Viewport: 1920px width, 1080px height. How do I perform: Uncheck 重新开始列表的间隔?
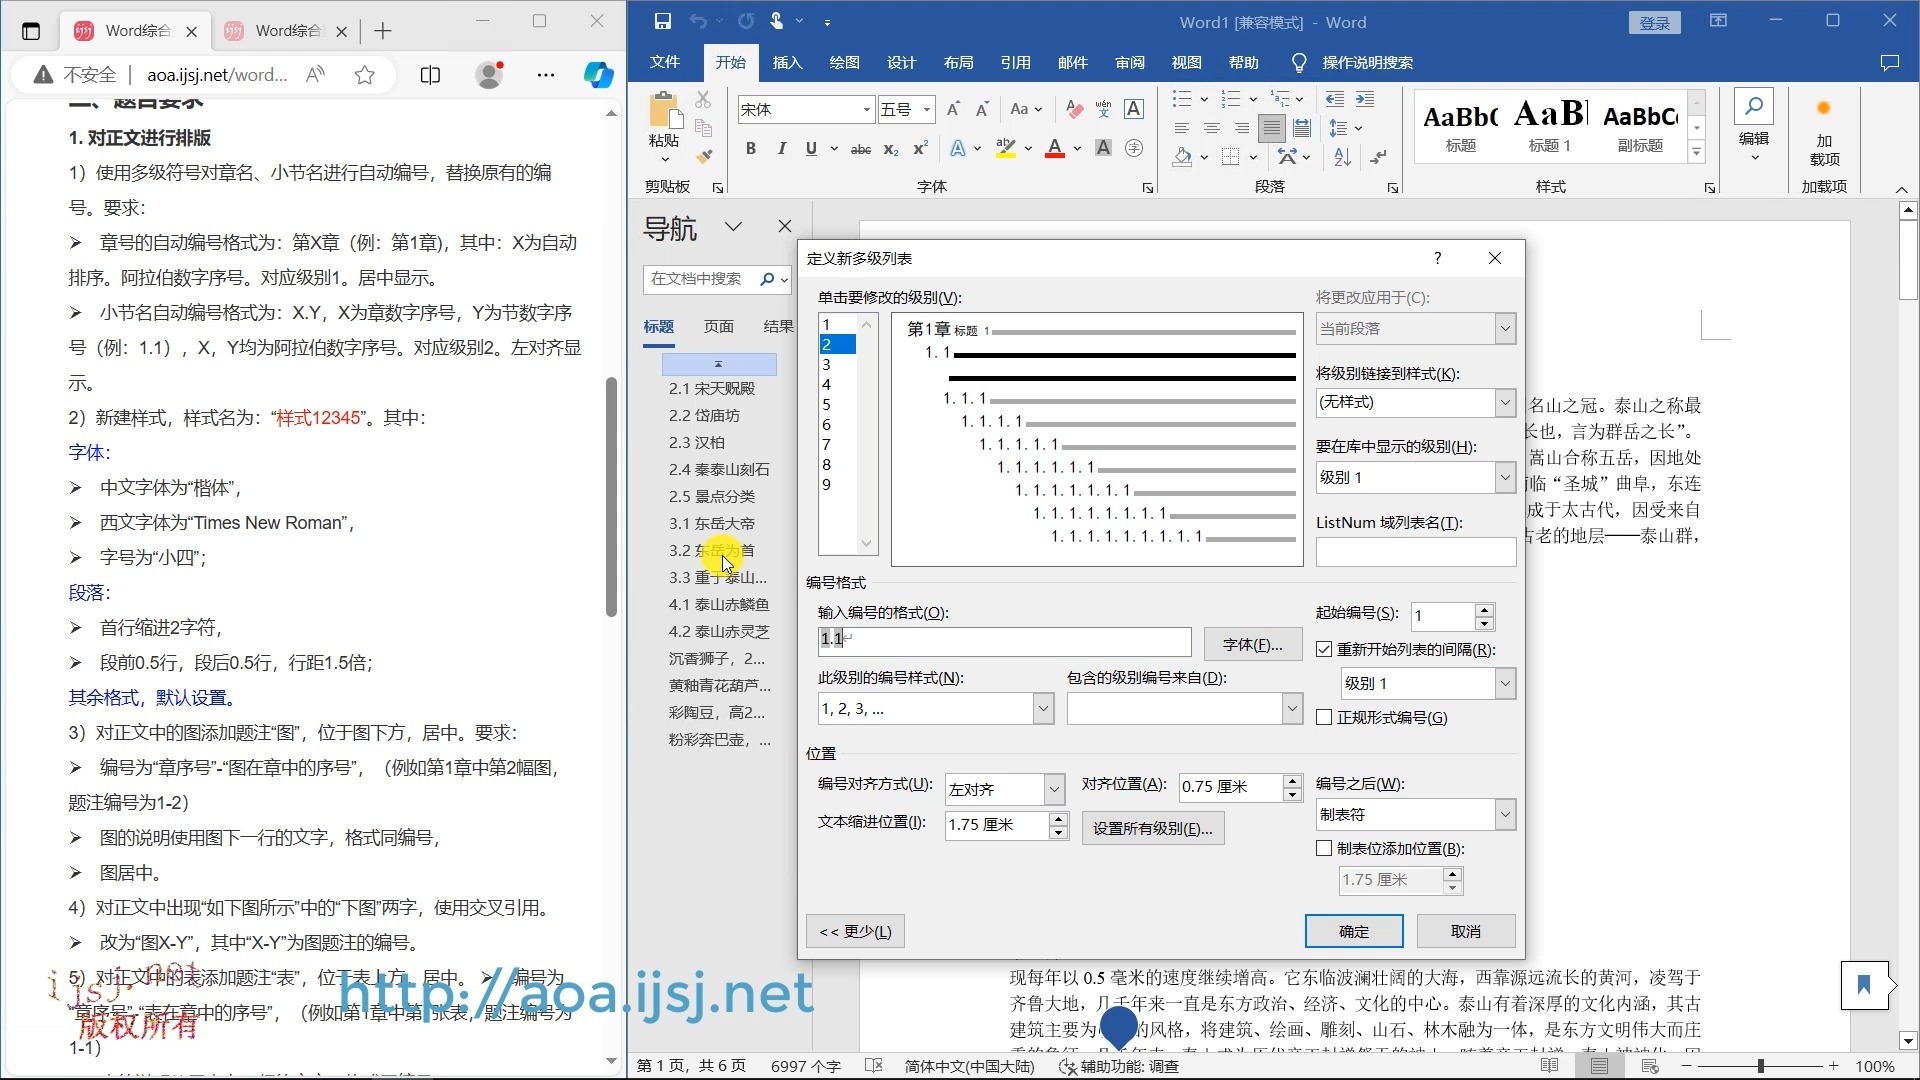1324,648
